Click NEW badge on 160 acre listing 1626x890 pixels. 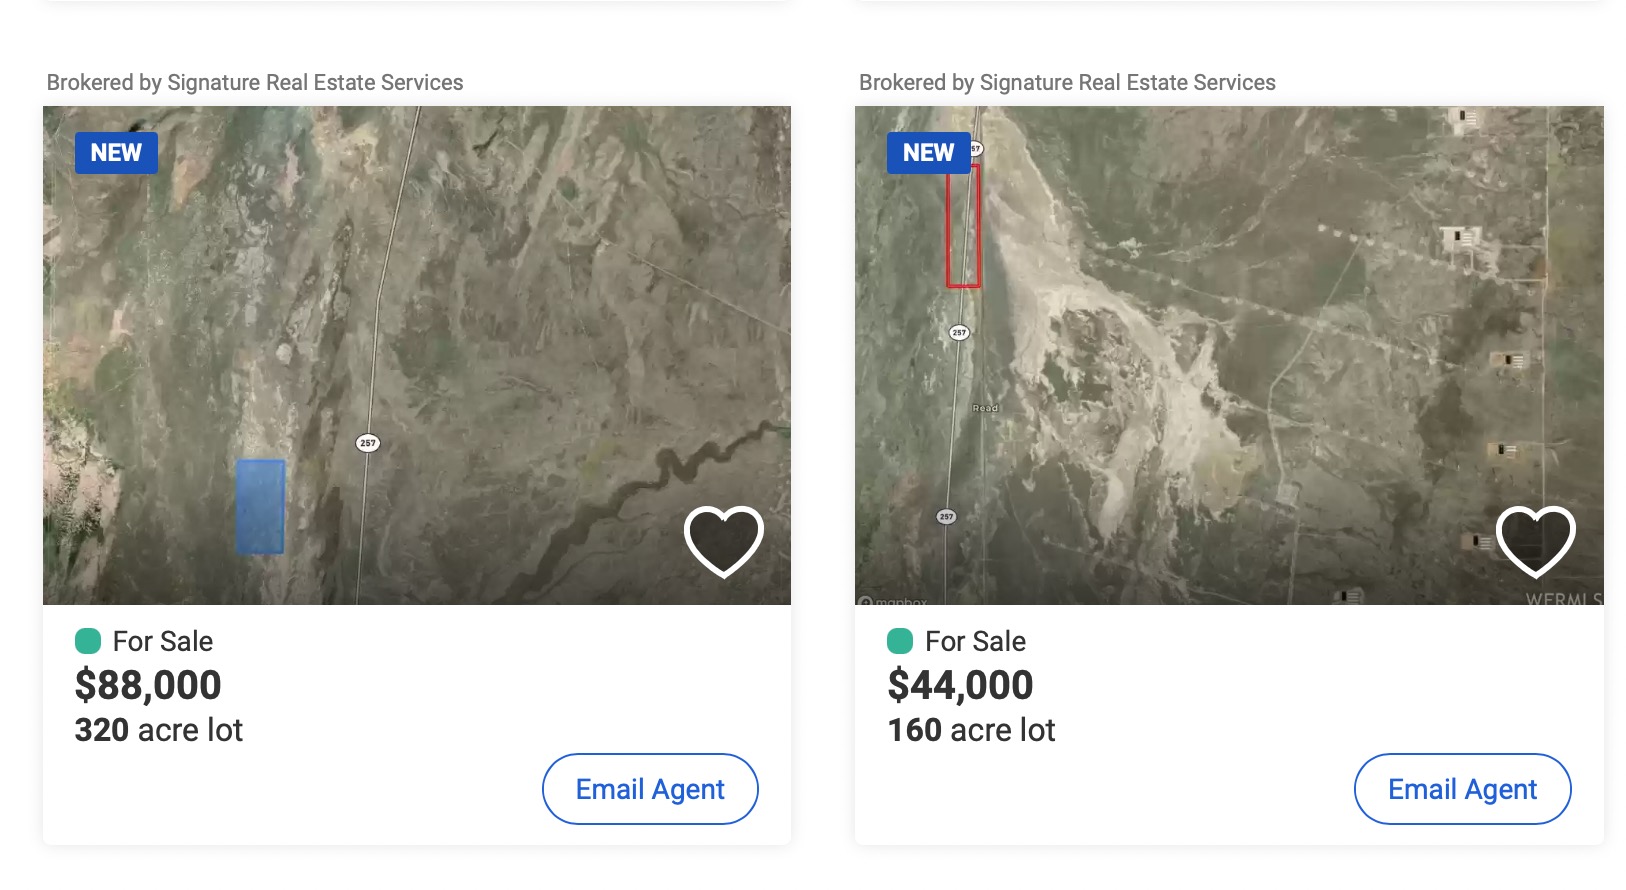pos(928,153)
